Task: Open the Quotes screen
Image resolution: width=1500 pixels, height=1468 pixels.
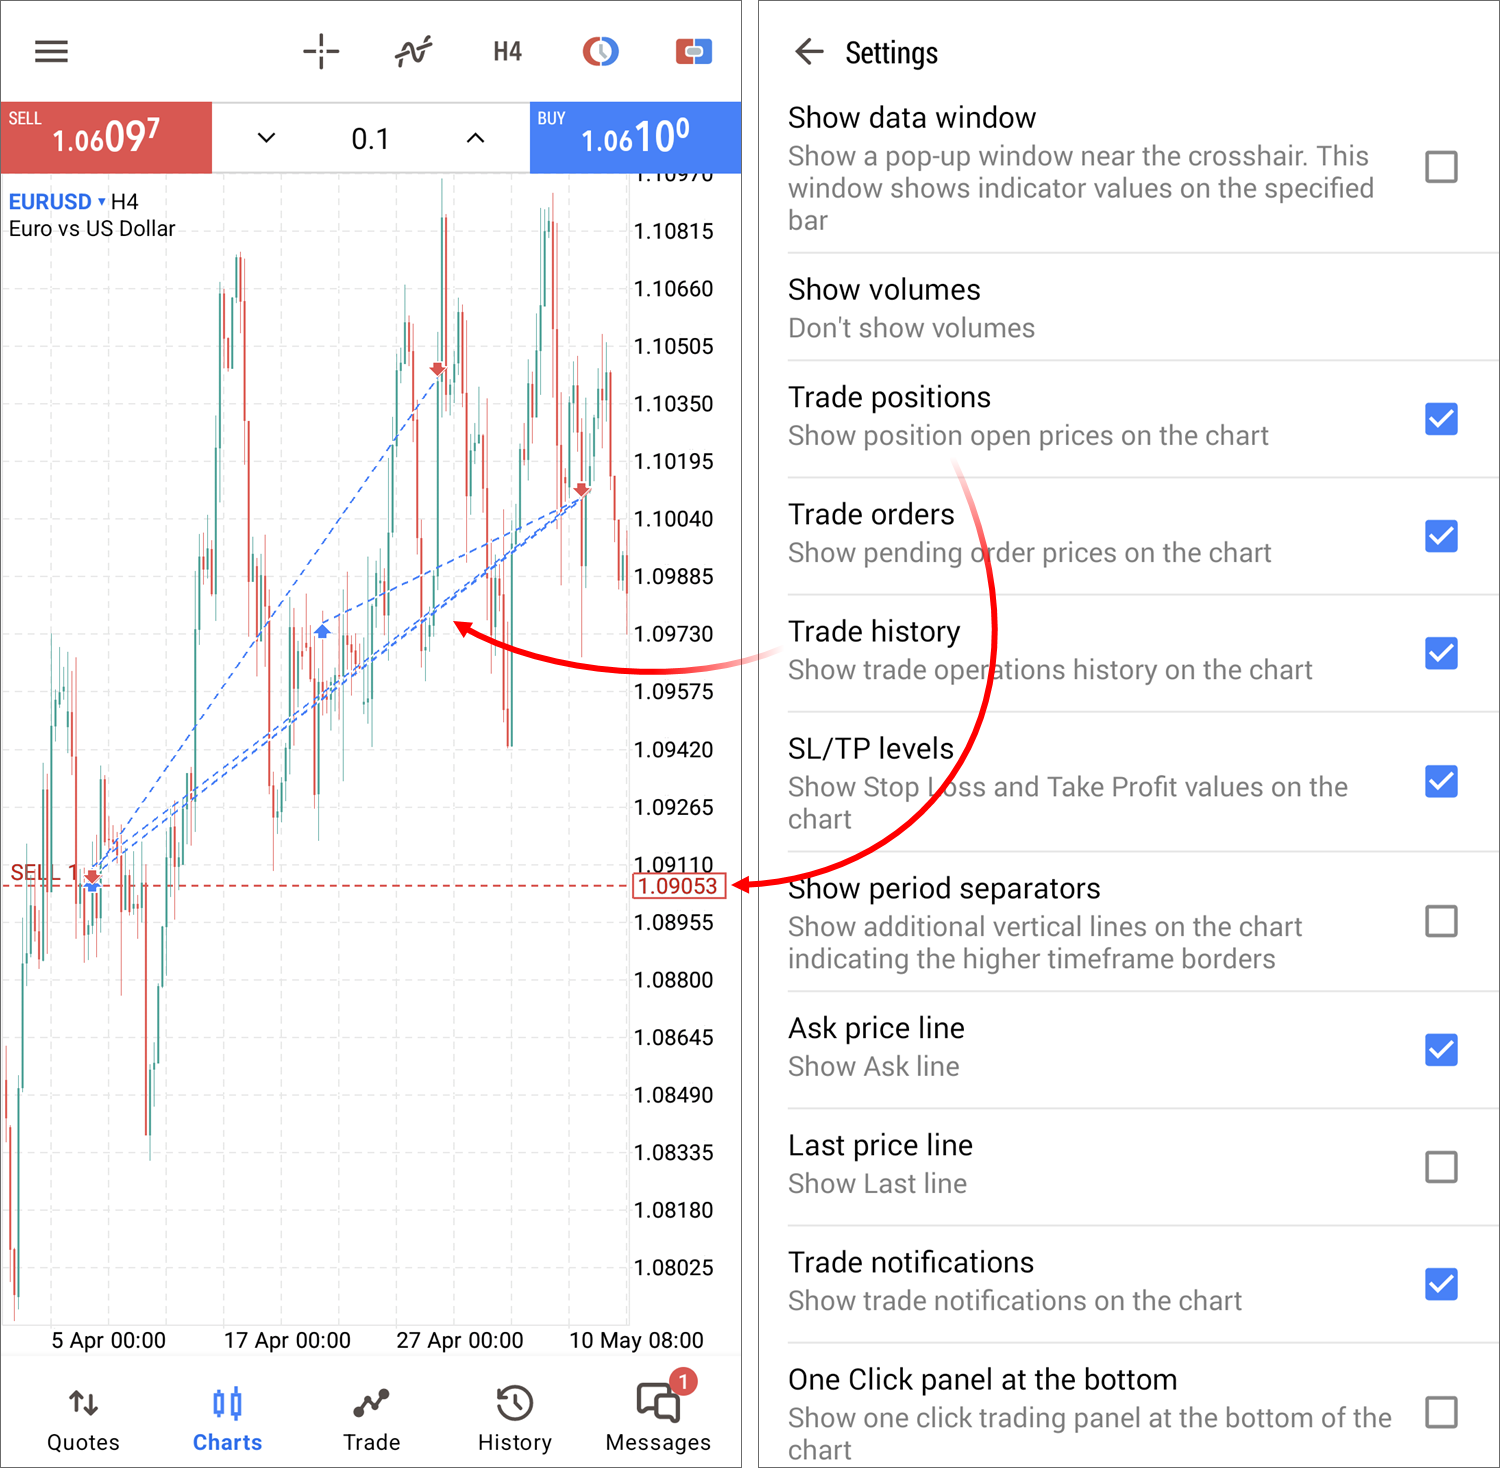Action: (x=83, y=1415)
